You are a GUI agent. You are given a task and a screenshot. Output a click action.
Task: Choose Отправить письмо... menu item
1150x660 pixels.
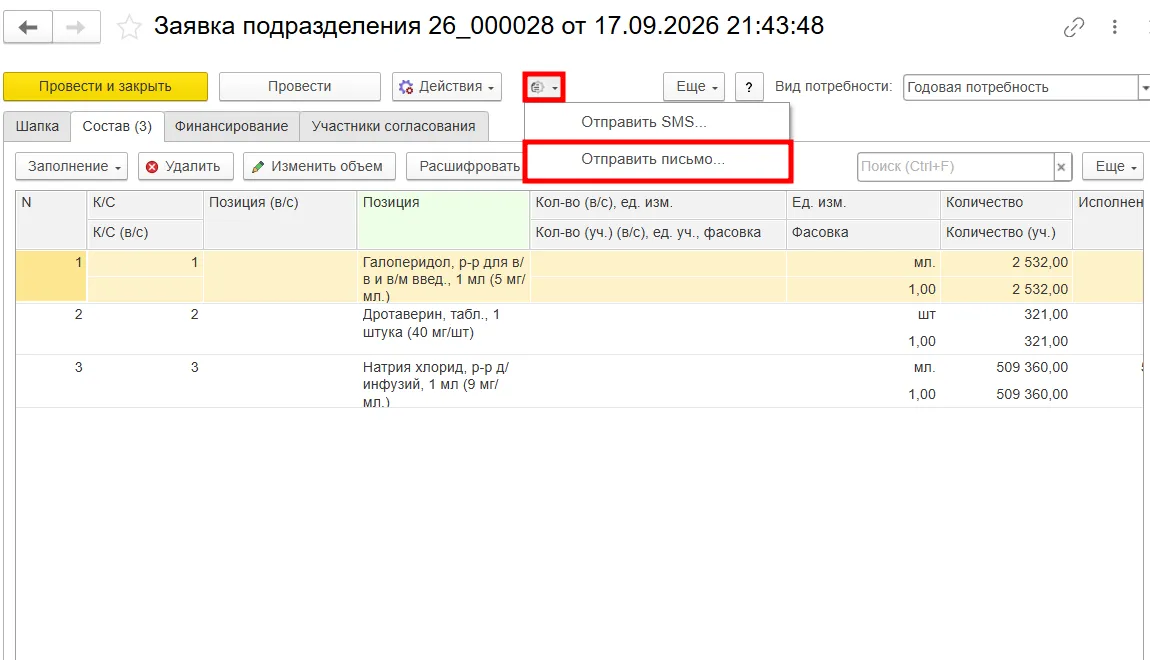click(658, 160)
